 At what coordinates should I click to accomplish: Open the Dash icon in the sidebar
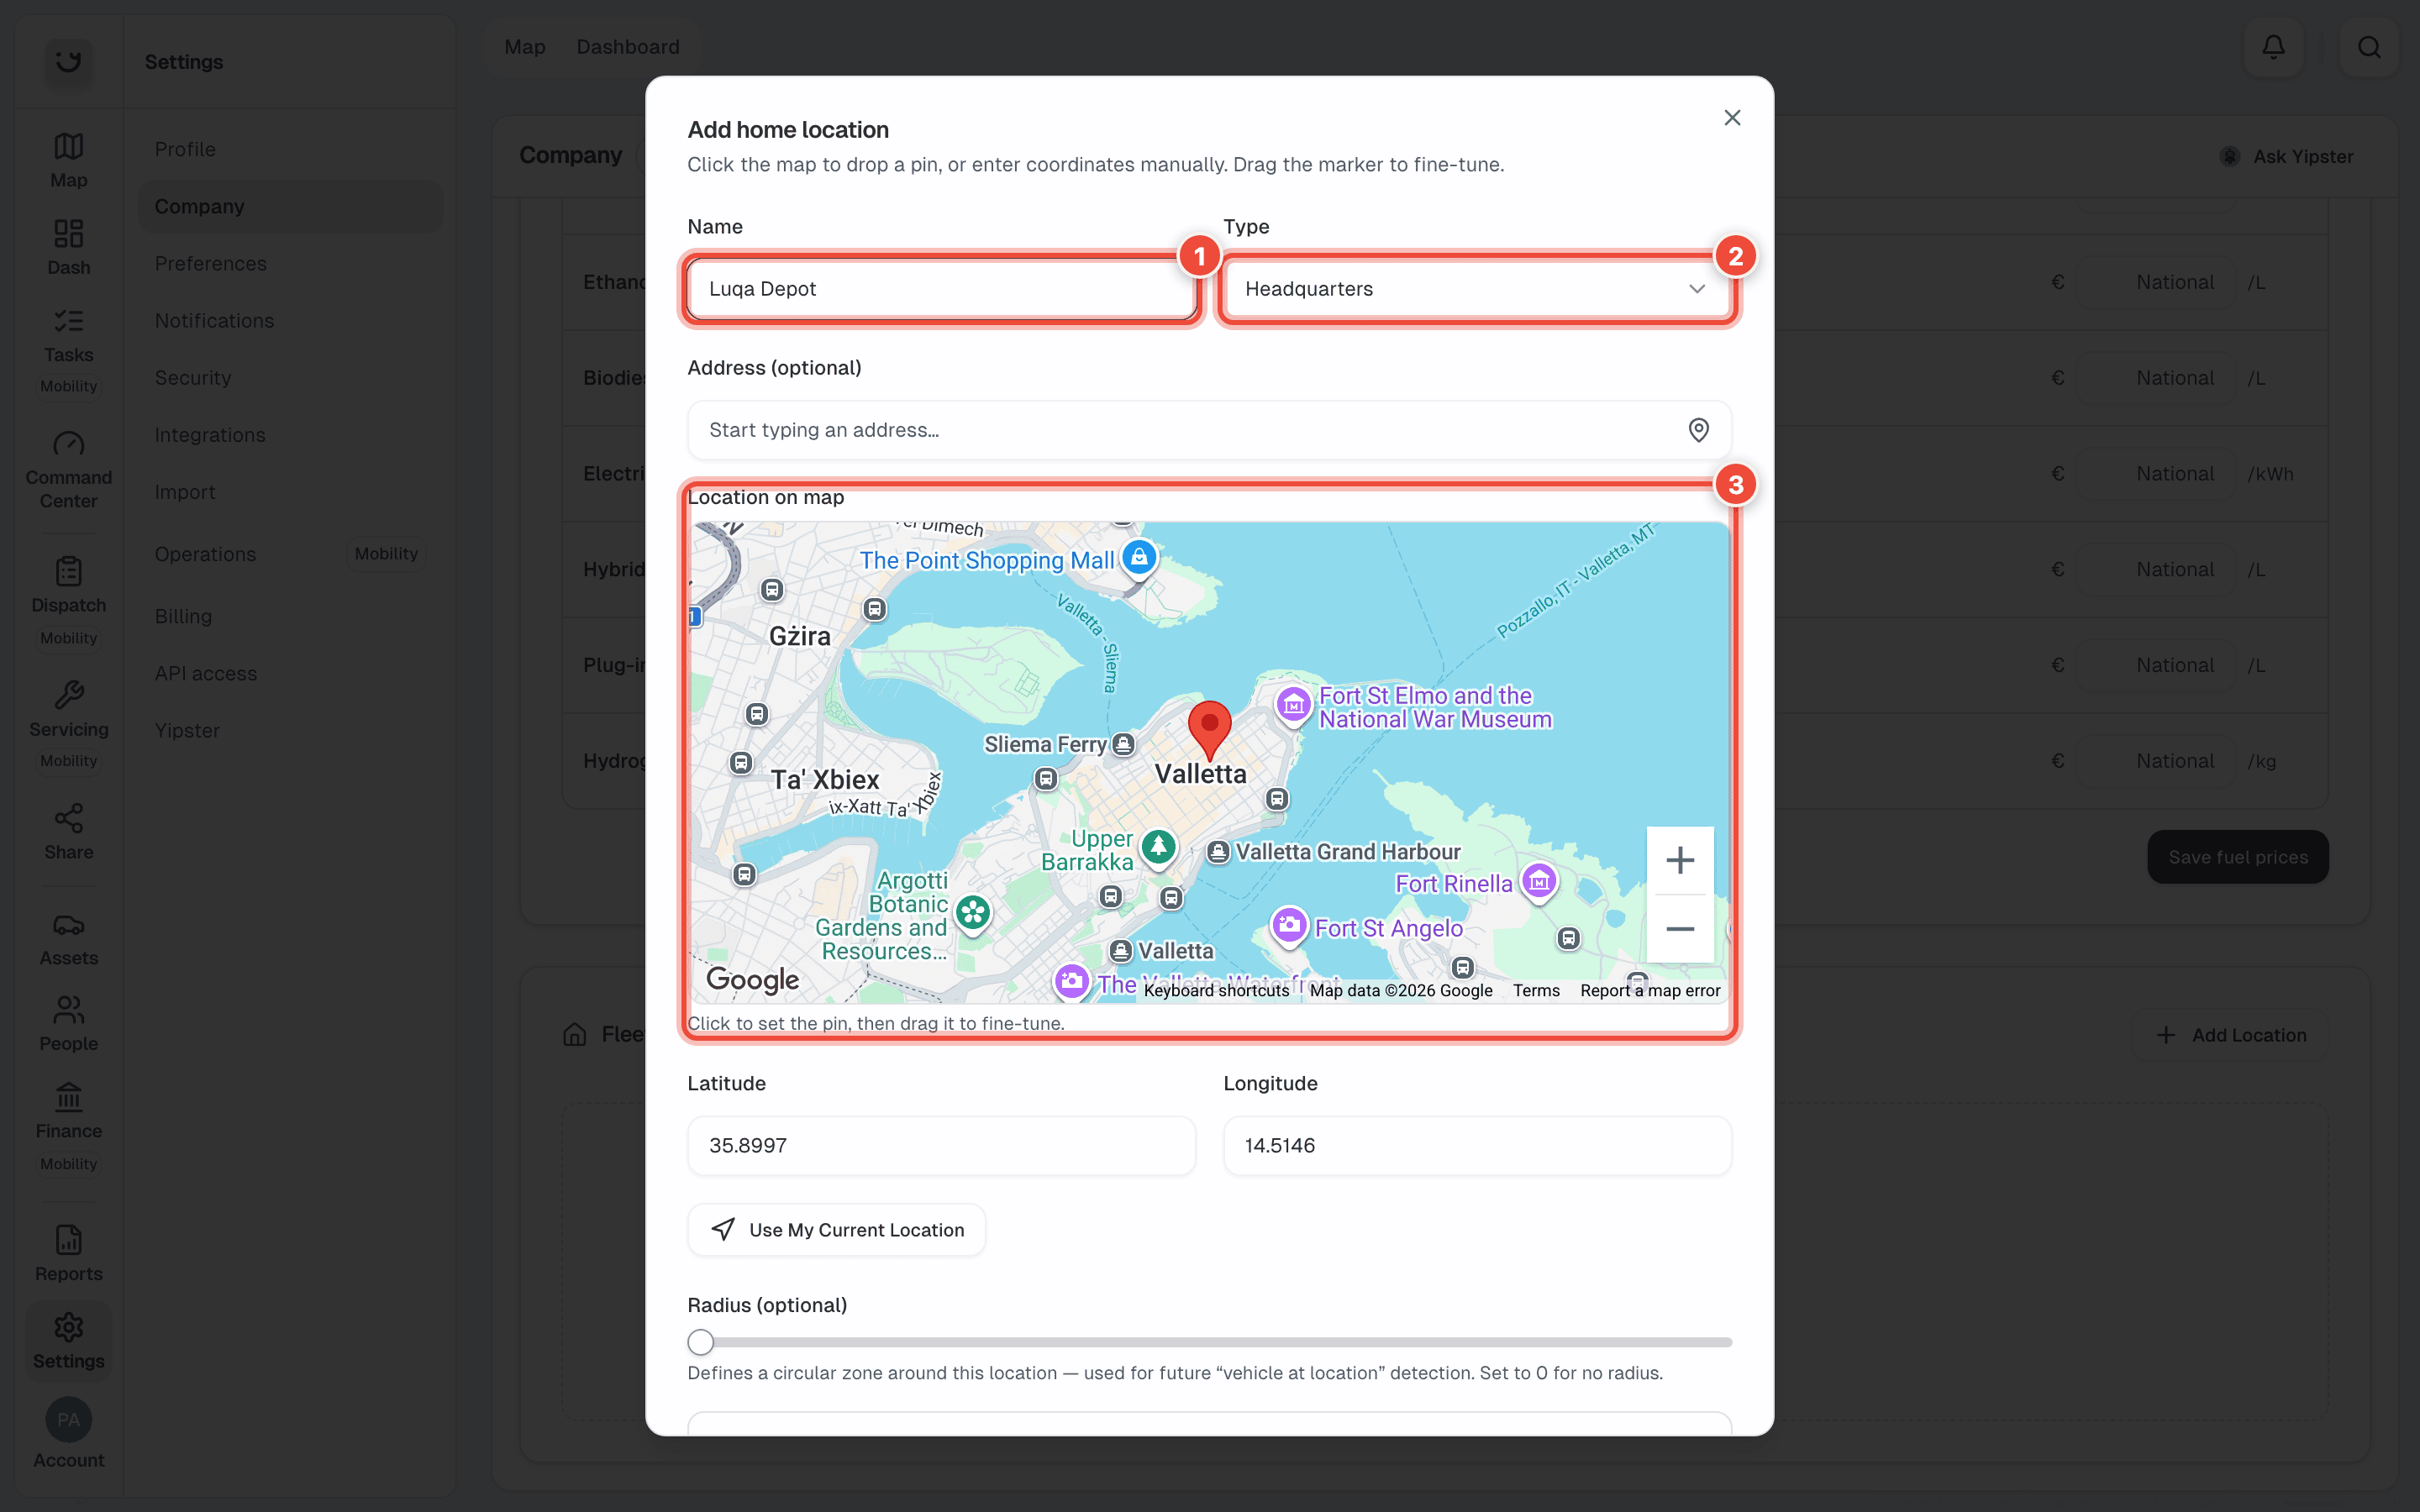pyautogui.click(x=68, y=247)
